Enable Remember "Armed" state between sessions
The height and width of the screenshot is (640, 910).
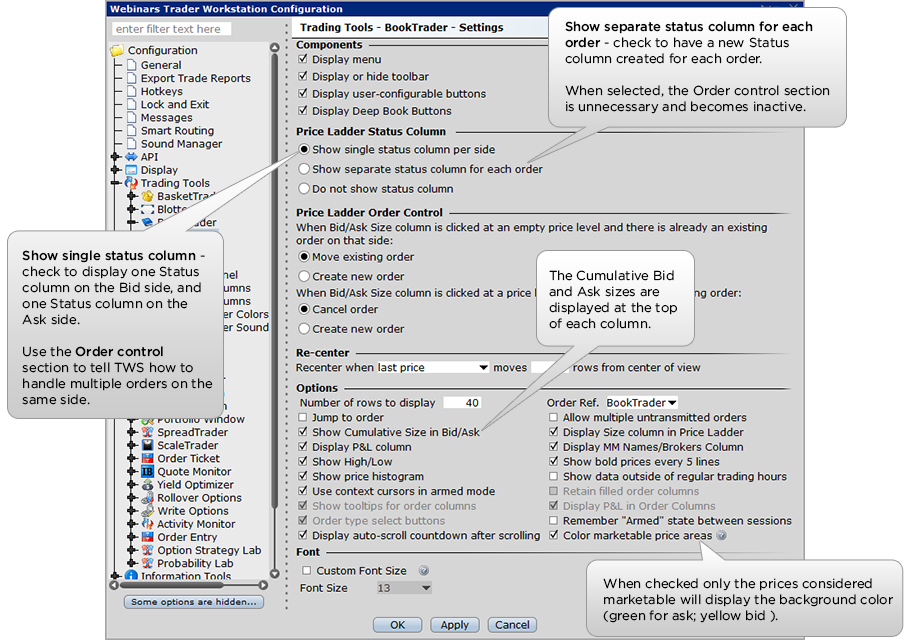tap(554, 520)
